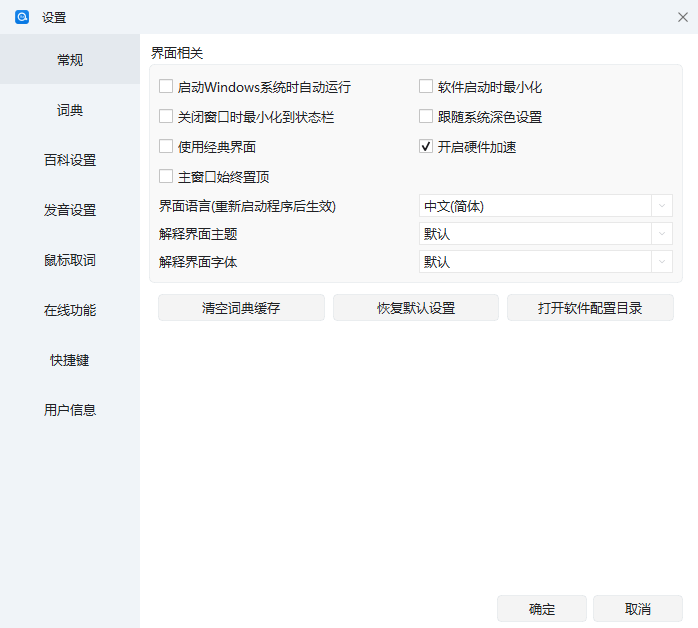698x628 pixels.
Task: Check 跟随系统深色设置 box
Action: pyautogui.click(x=426, y=117)
